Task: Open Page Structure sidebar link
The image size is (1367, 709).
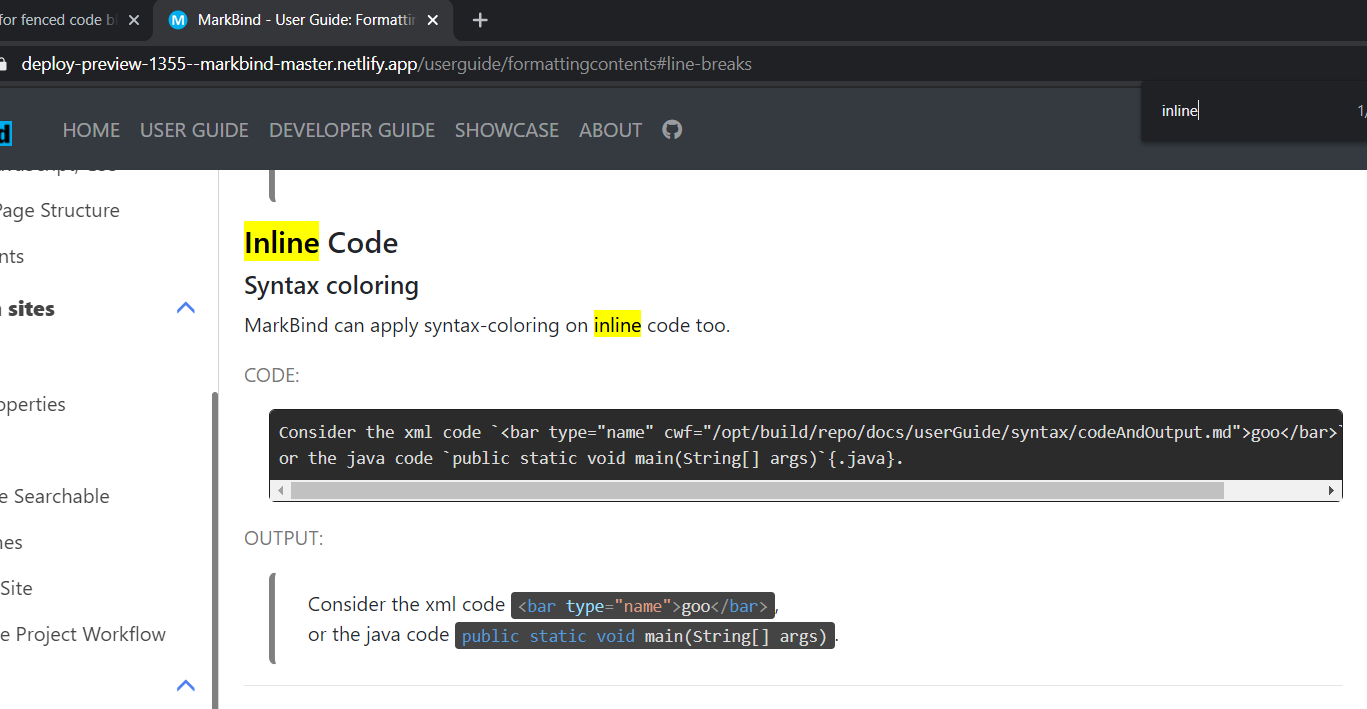Action: click(59, 211)
